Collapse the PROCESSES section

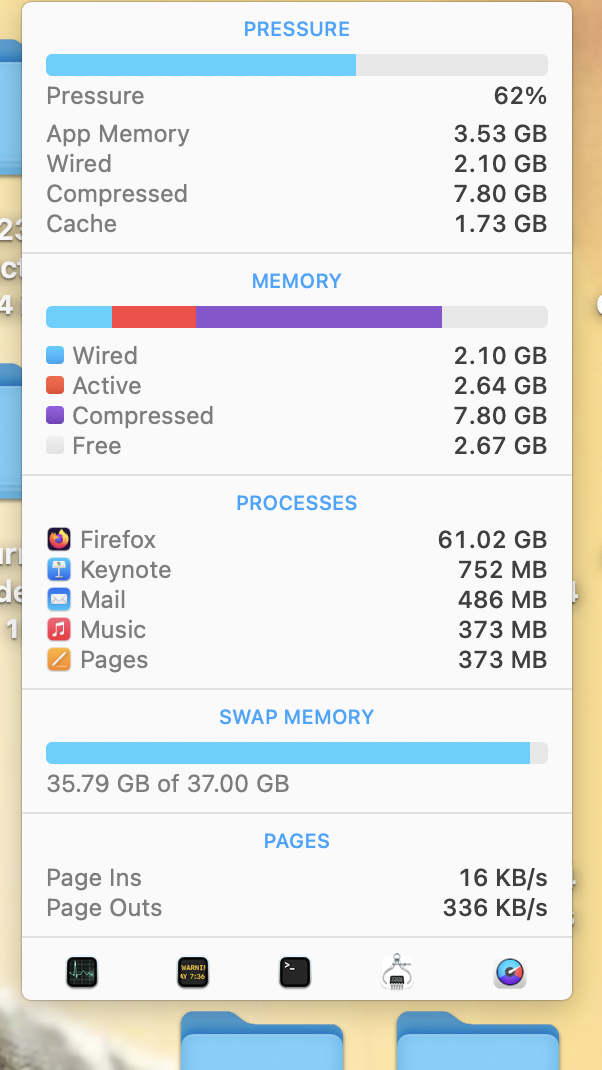296,502
